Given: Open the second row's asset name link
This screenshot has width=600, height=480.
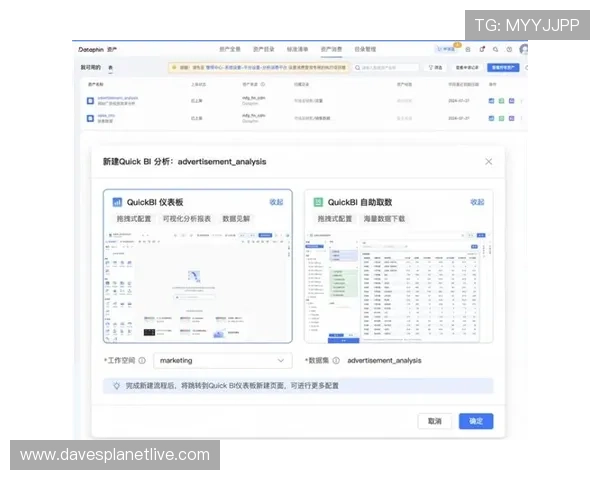Looking at the screenshot, I should pos(106,116).
